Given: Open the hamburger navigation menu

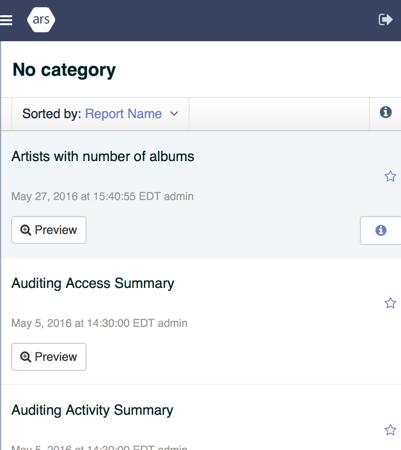Looking at the screenshot, I should (x=6, y=20).
